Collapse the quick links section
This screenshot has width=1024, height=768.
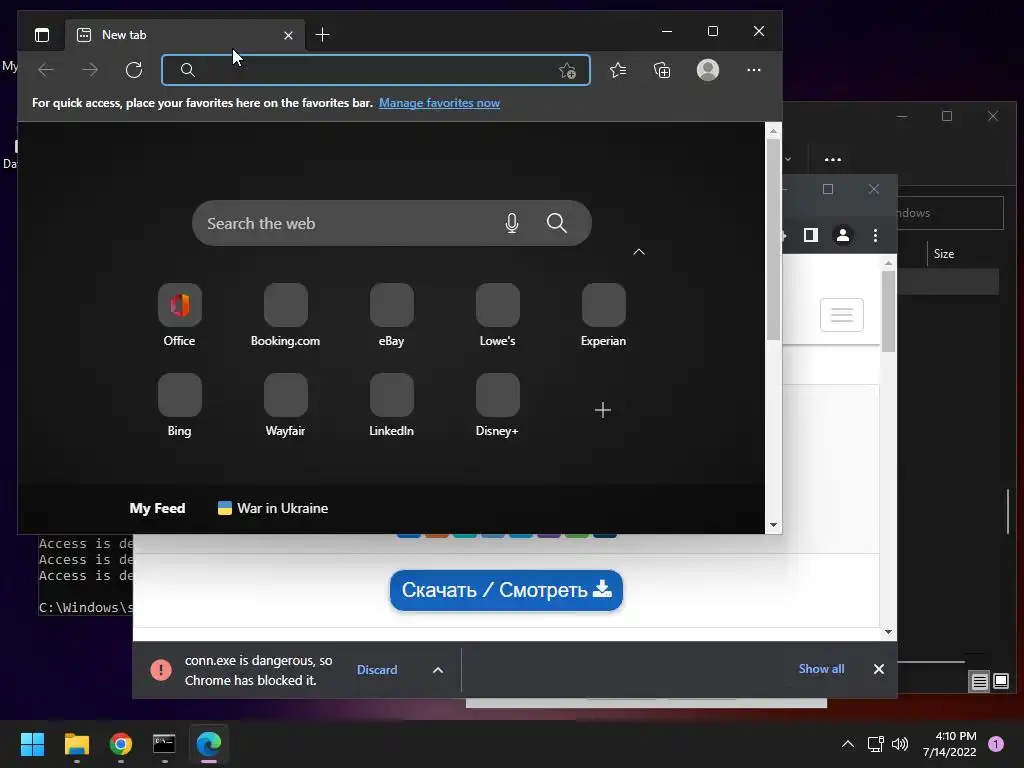tap(639, 252)
